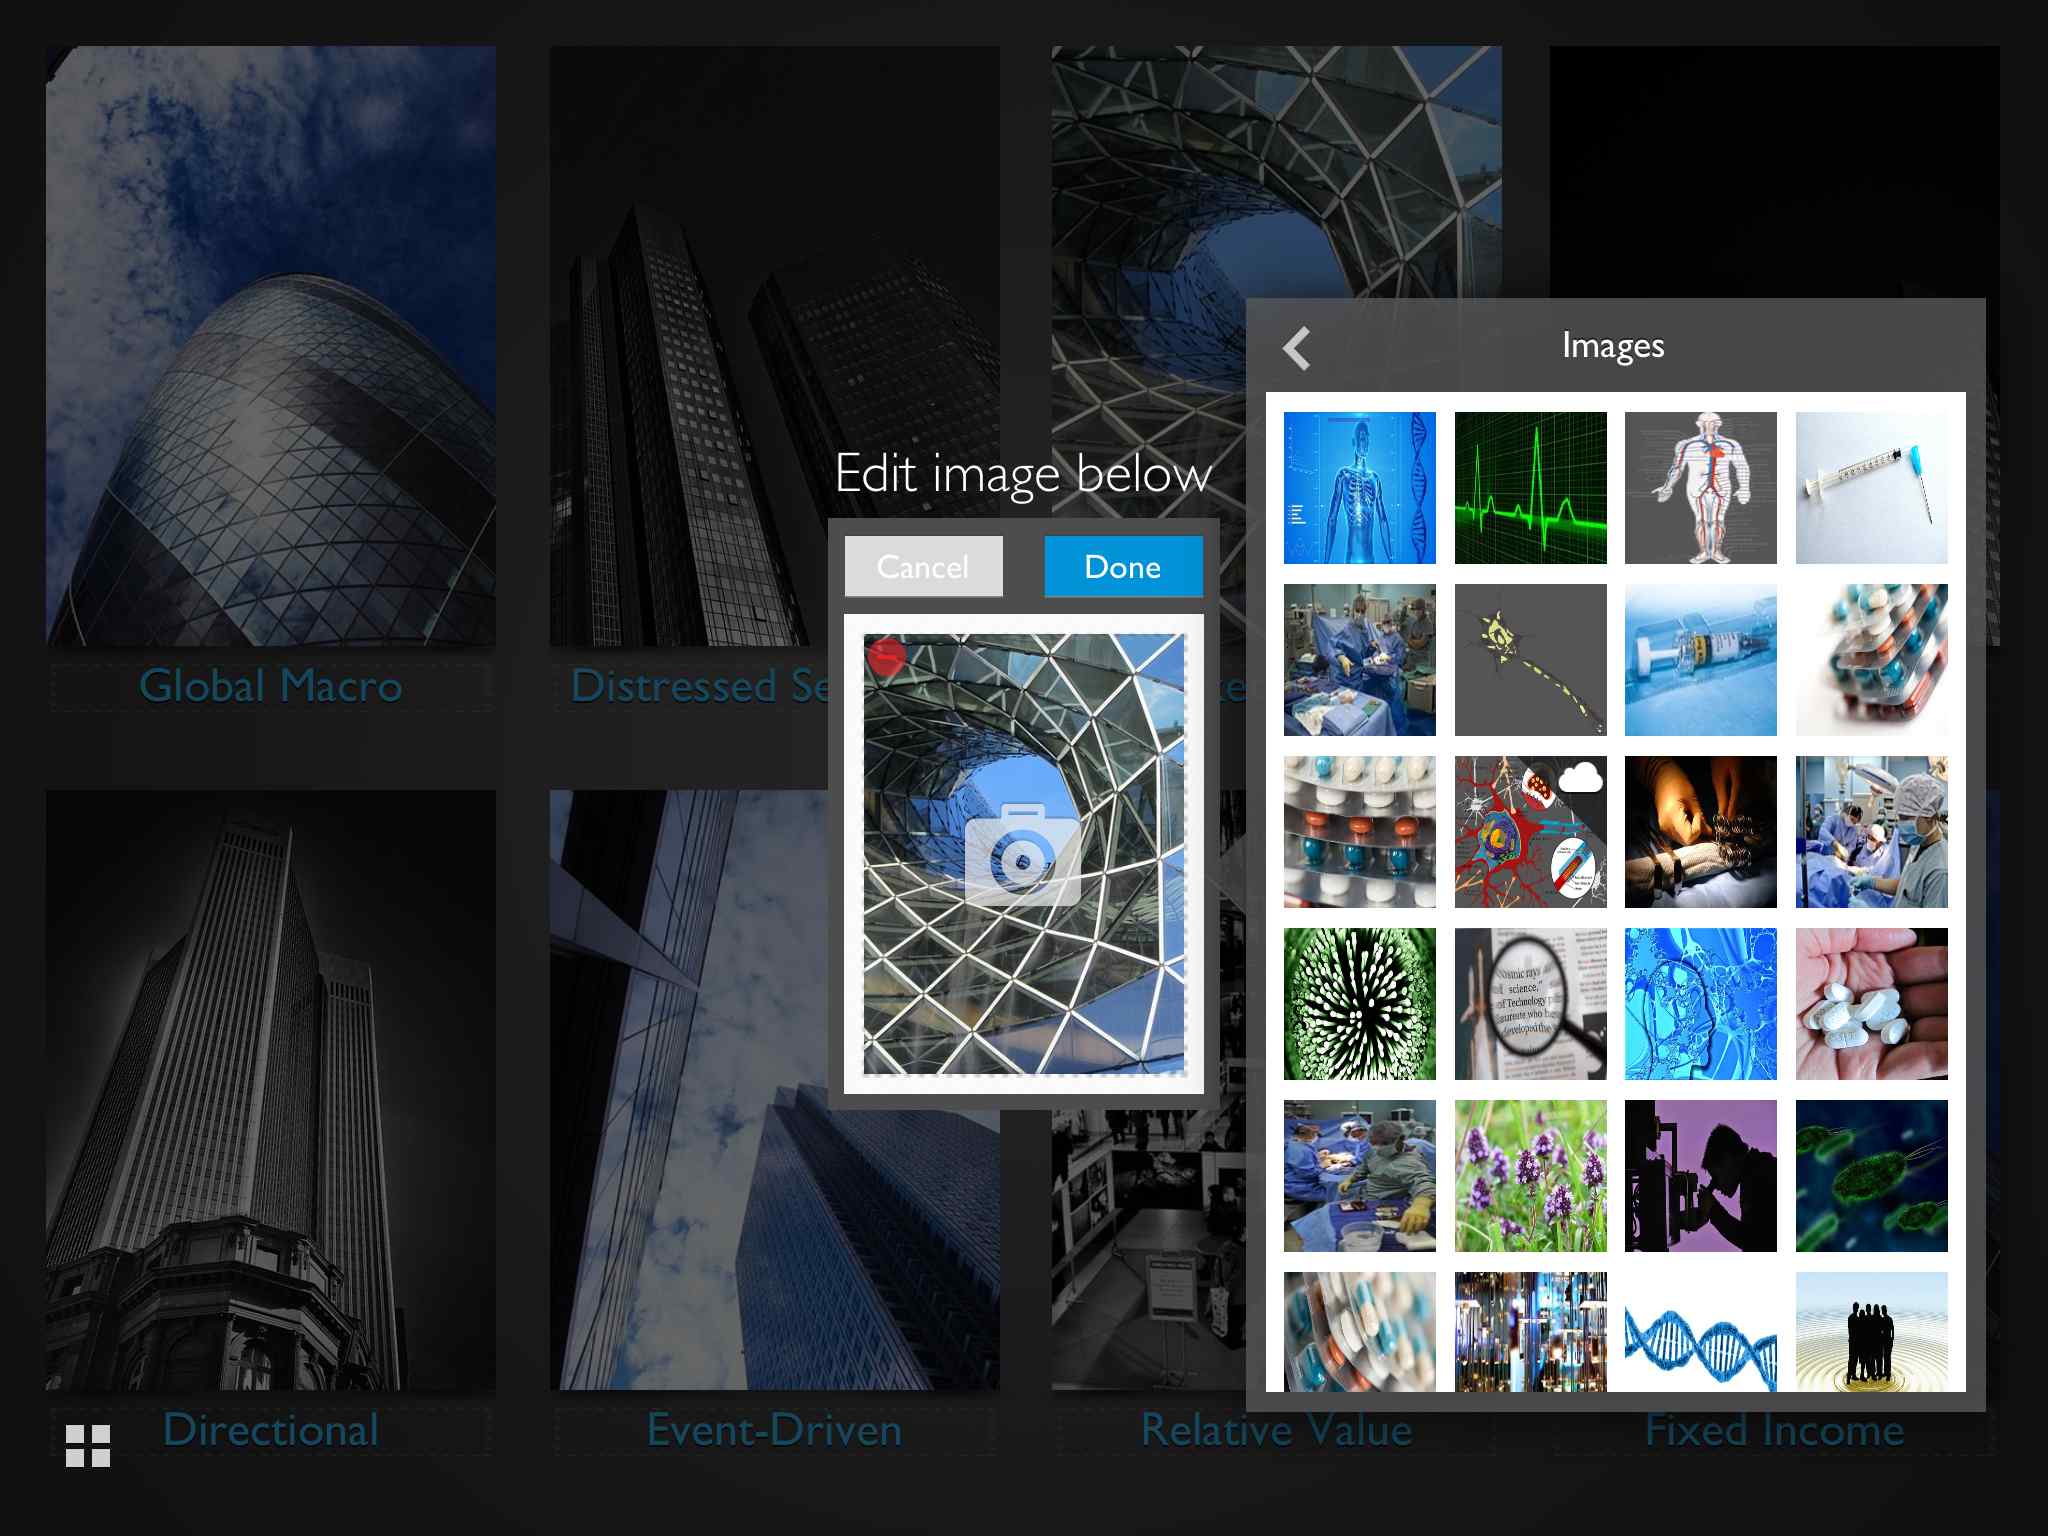Edit the Global Macro label
The height and width of the screenshot is (1536, 2048).
pyautogui.click(x=270, y=687)
